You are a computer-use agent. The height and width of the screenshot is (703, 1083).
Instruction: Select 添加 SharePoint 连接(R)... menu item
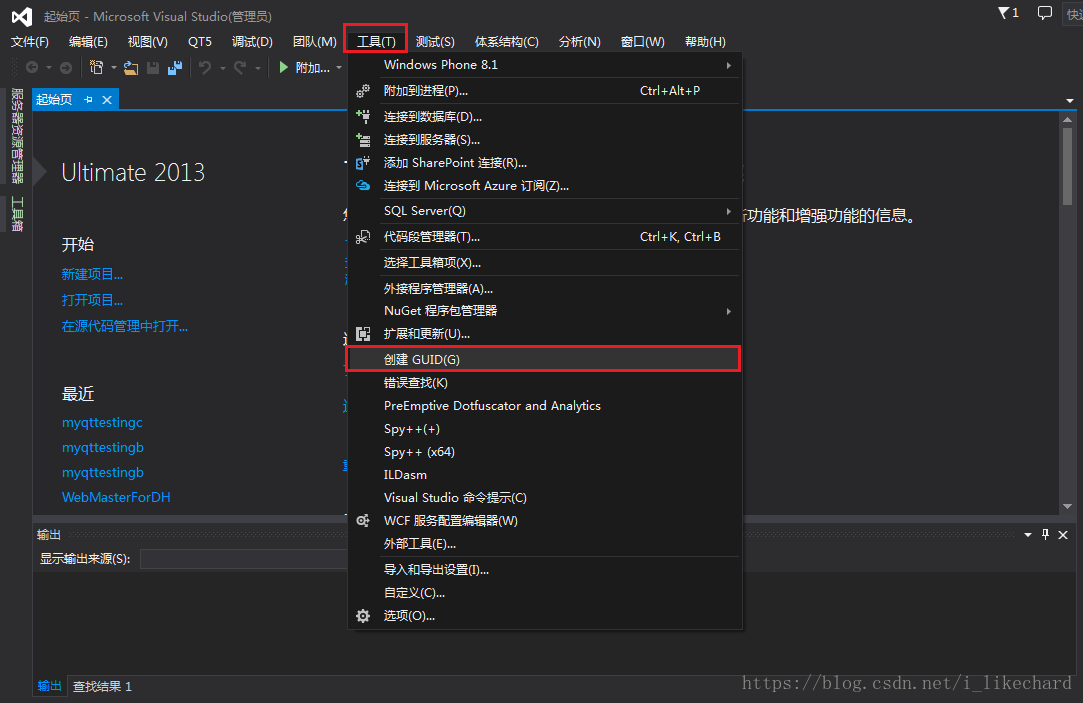(x=545, y=163)
